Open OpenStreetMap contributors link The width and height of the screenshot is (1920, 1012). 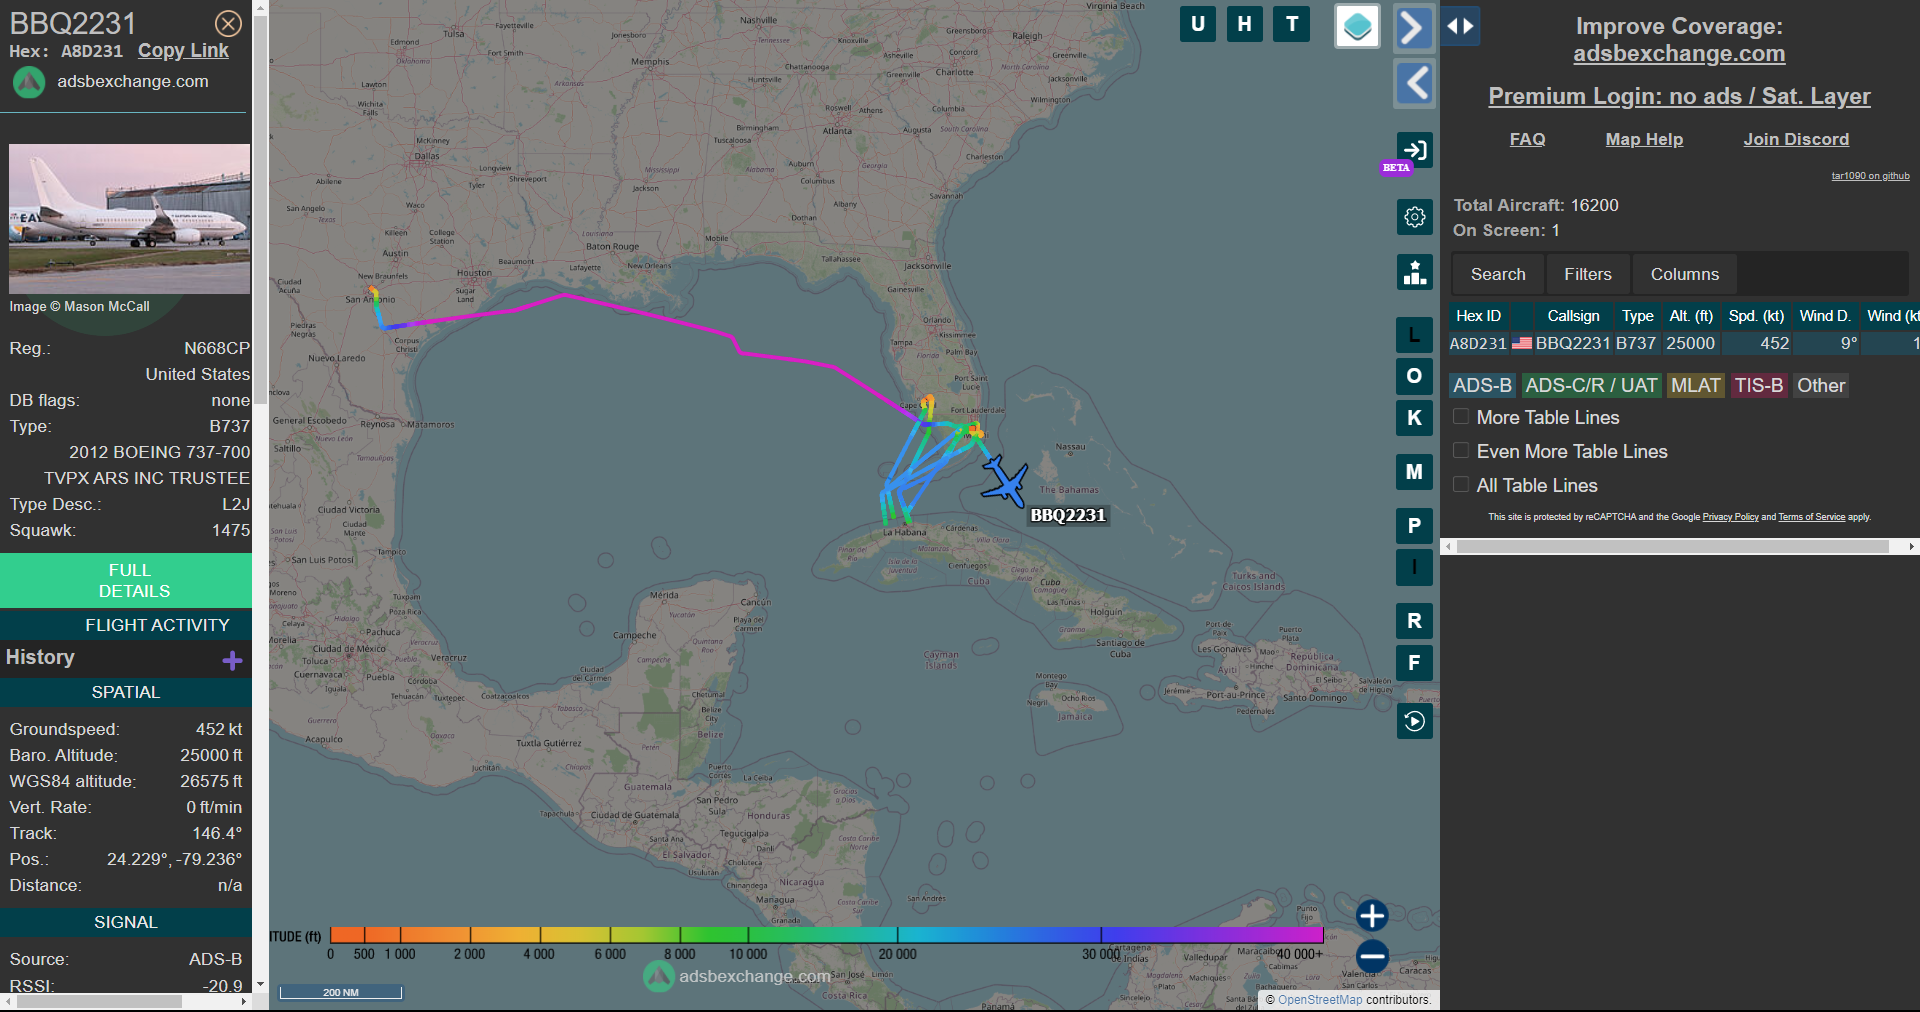click(1320, 1000)
